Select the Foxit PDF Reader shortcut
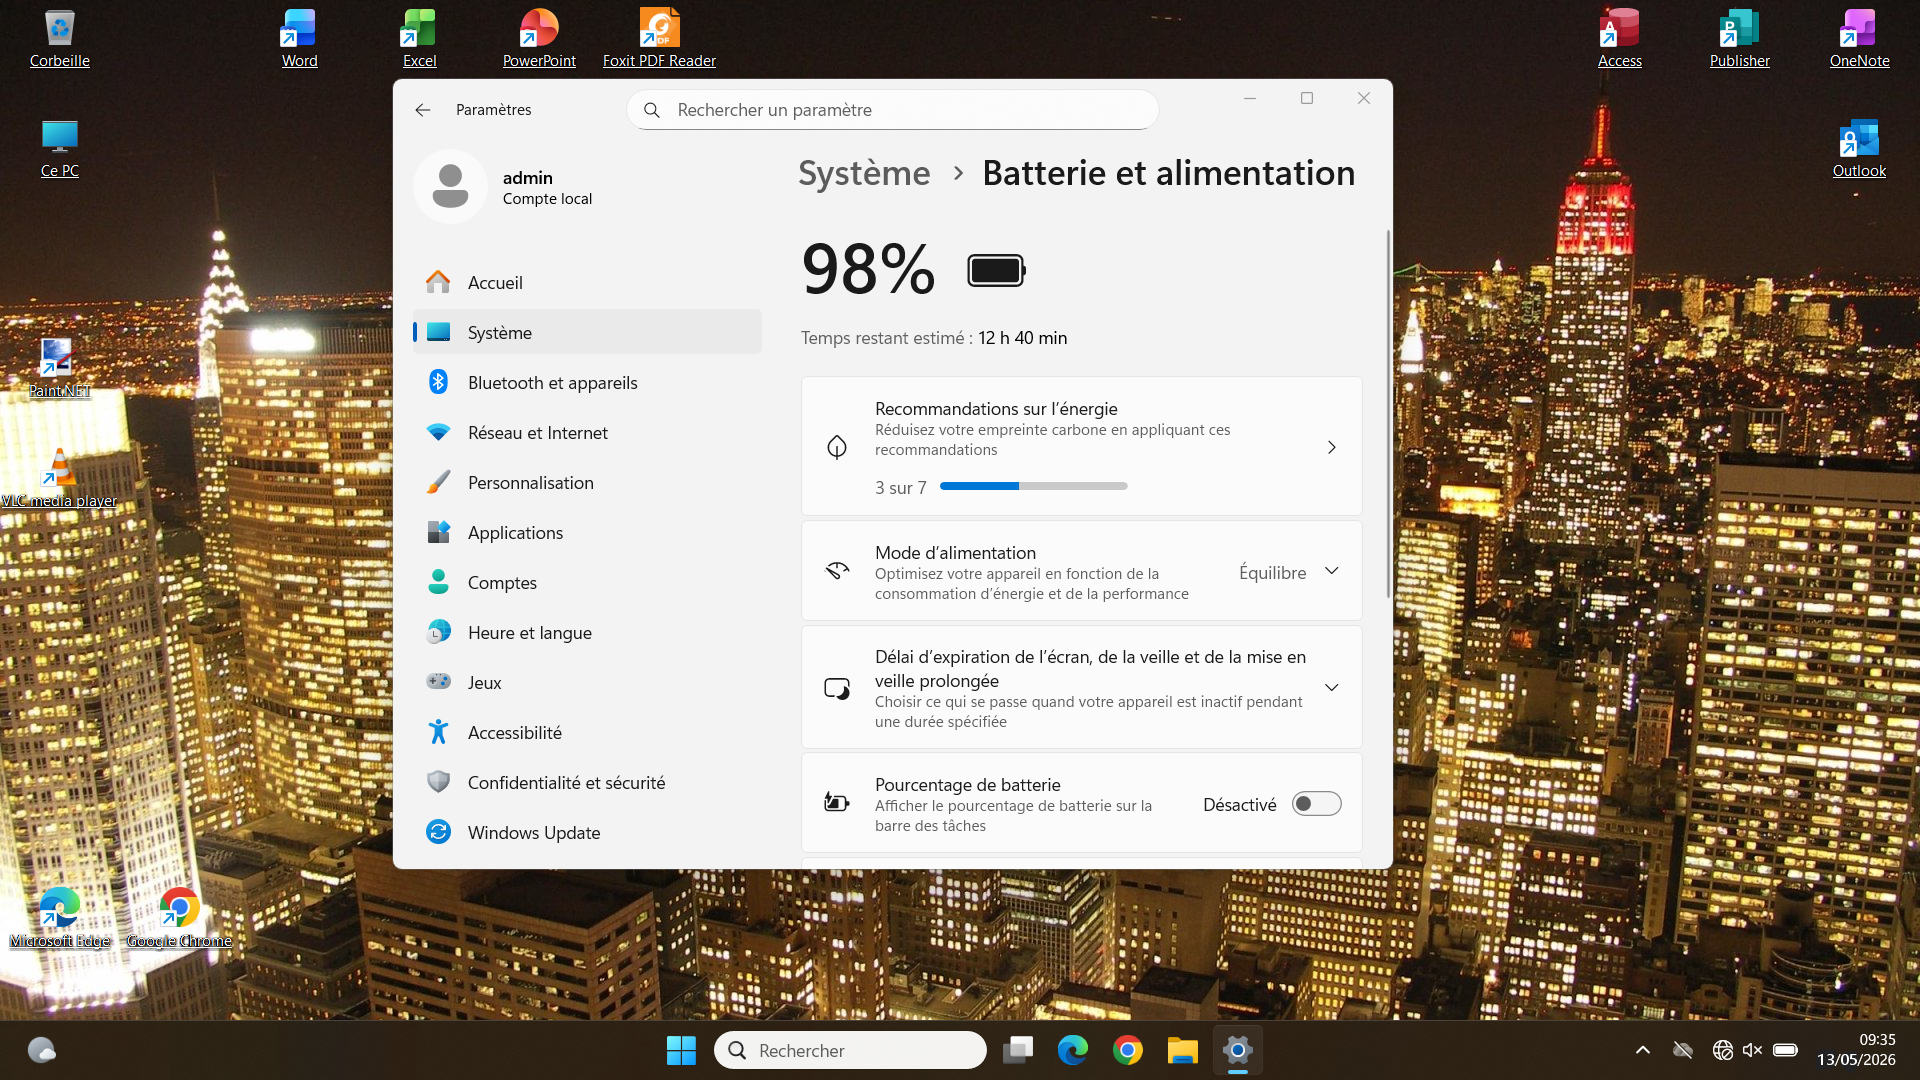The width and height of the screenshot is (1920, 1080). (x=659, y=38)
